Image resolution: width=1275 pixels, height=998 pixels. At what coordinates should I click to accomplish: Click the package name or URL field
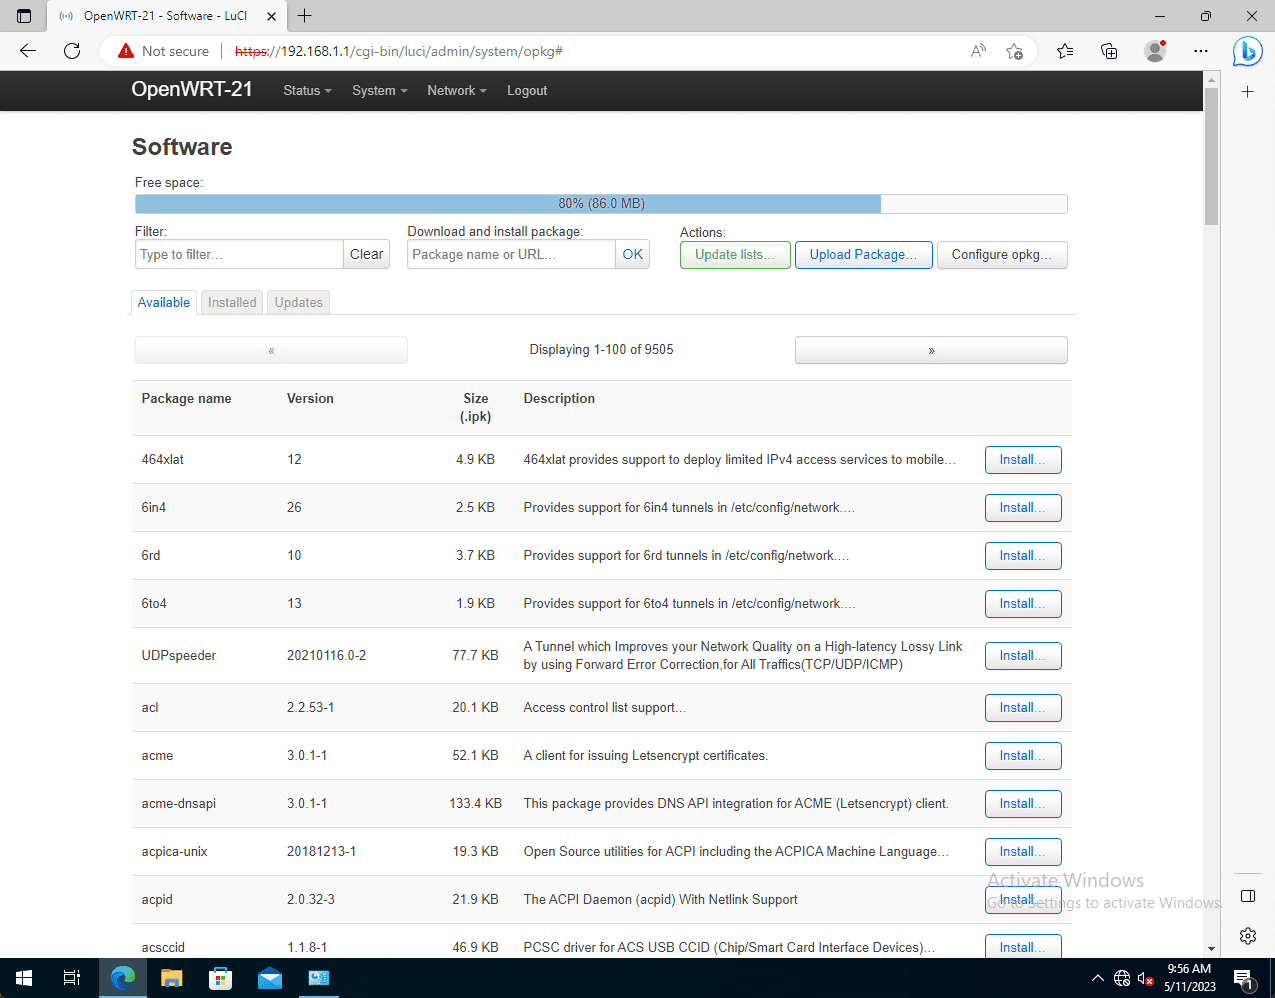point(511,254)
